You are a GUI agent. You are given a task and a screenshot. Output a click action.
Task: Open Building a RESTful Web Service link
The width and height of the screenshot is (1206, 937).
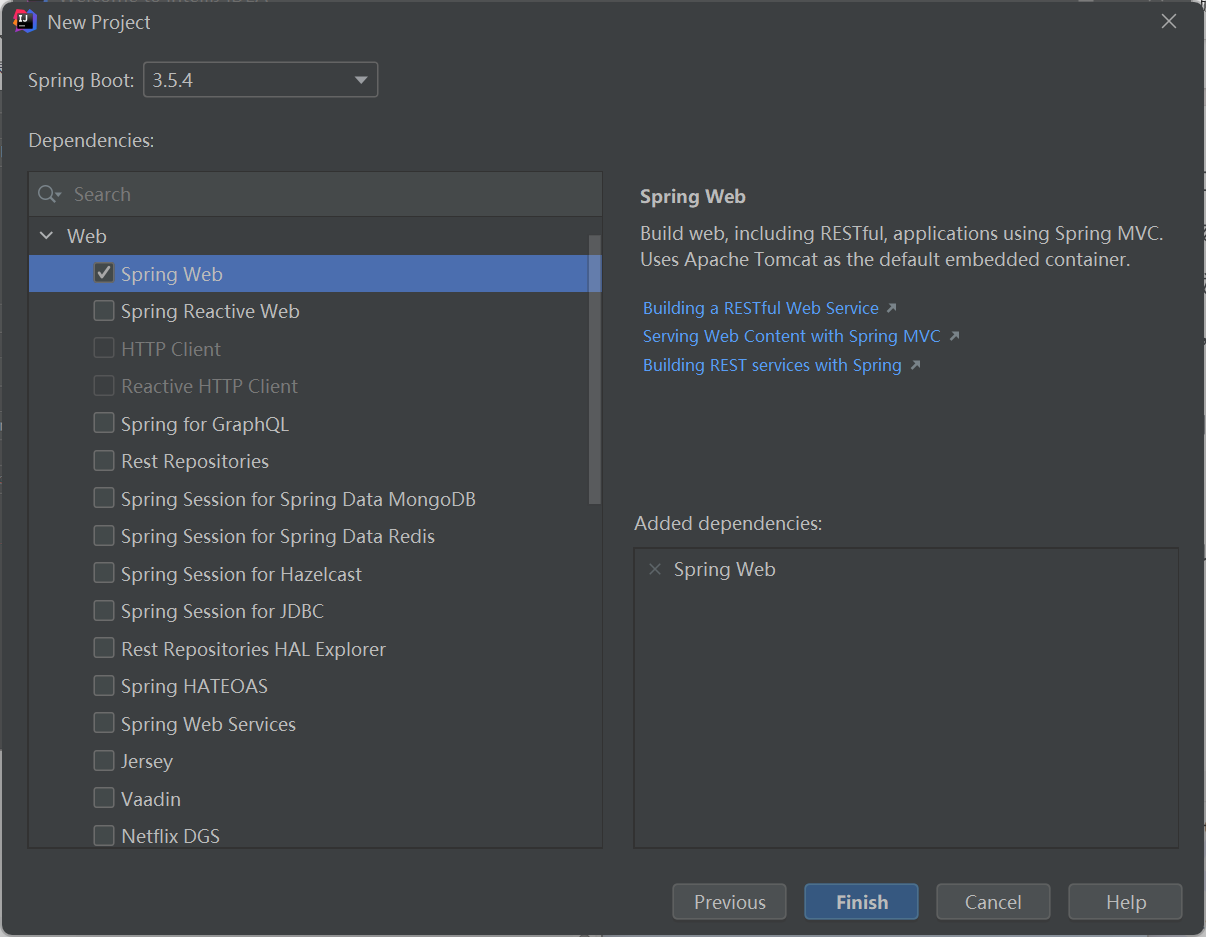coord(761,308)
